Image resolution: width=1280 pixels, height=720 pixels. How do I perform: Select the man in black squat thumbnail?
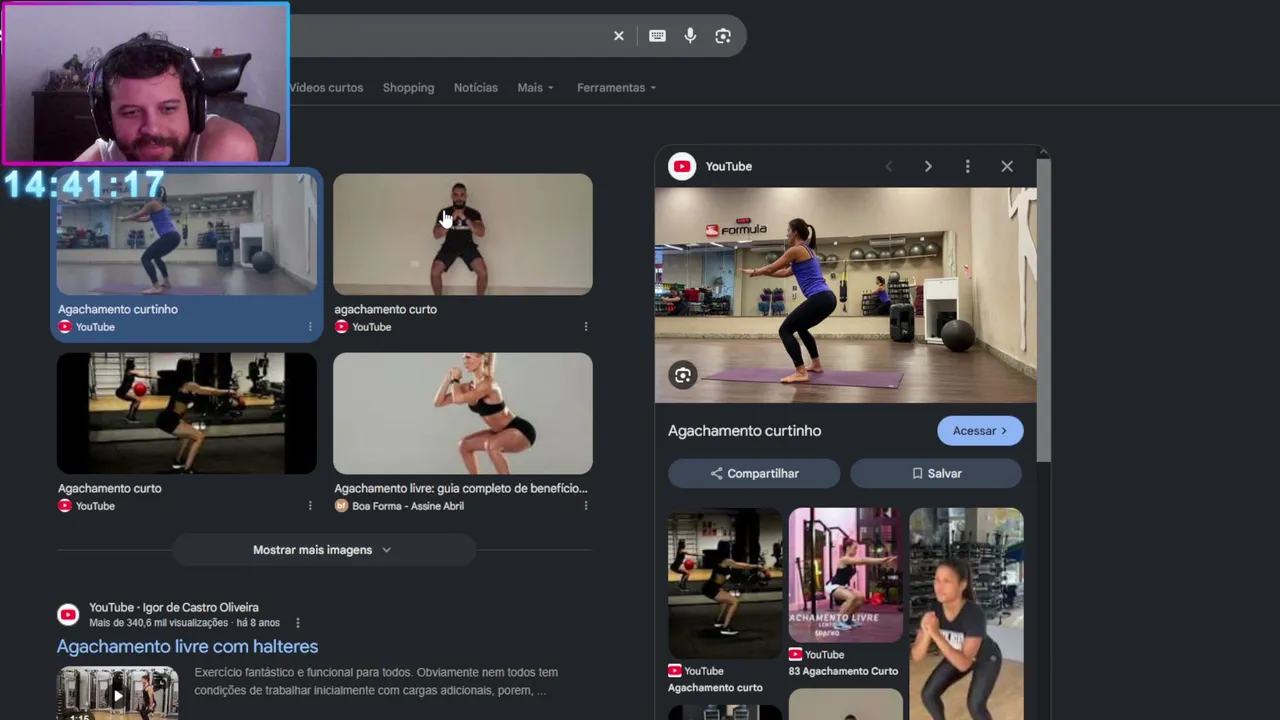[463, 234]
